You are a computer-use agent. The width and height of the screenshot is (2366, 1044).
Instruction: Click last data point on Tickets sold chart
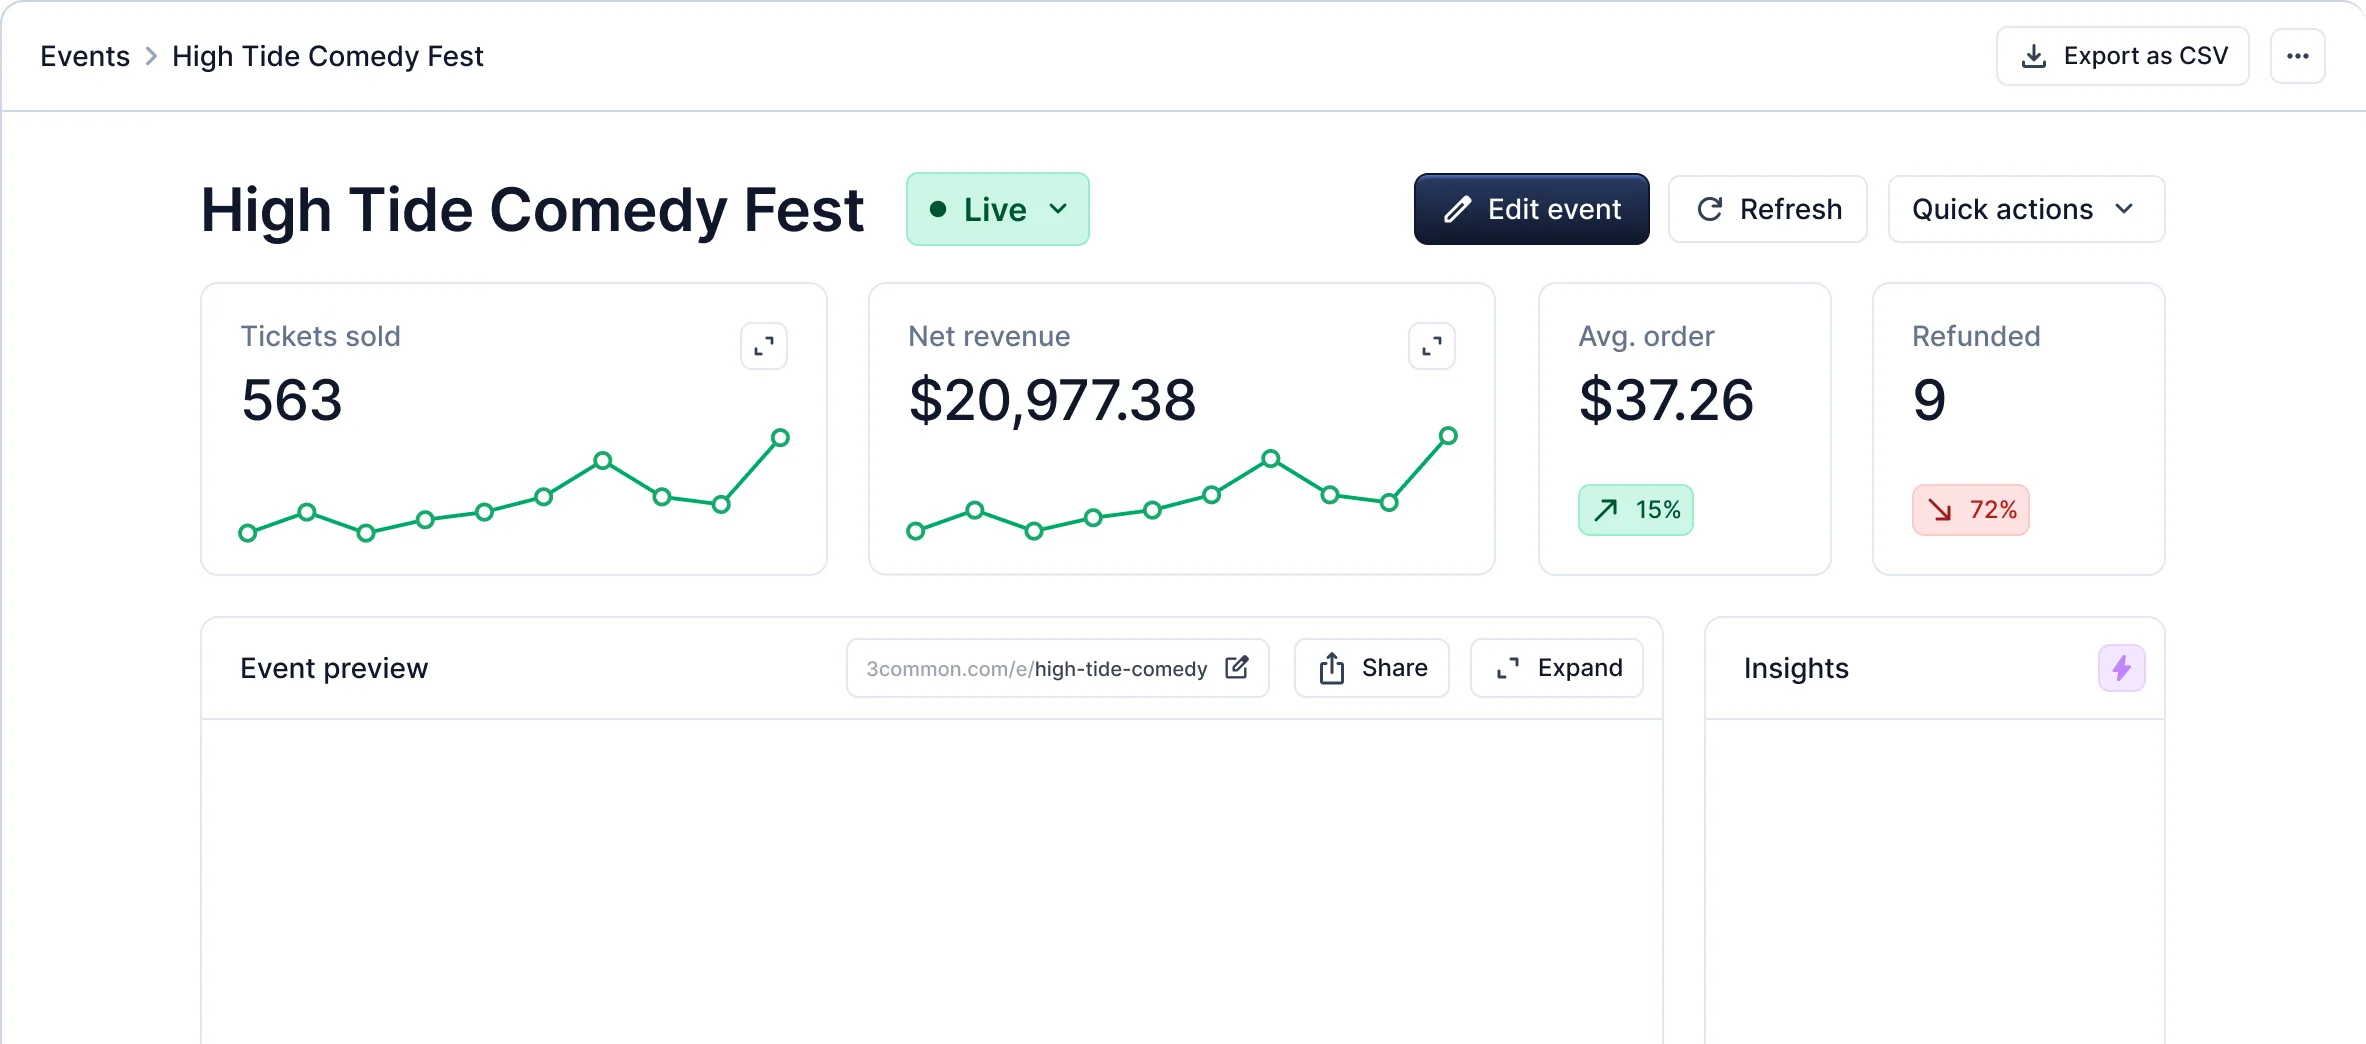tap(780, 437)
